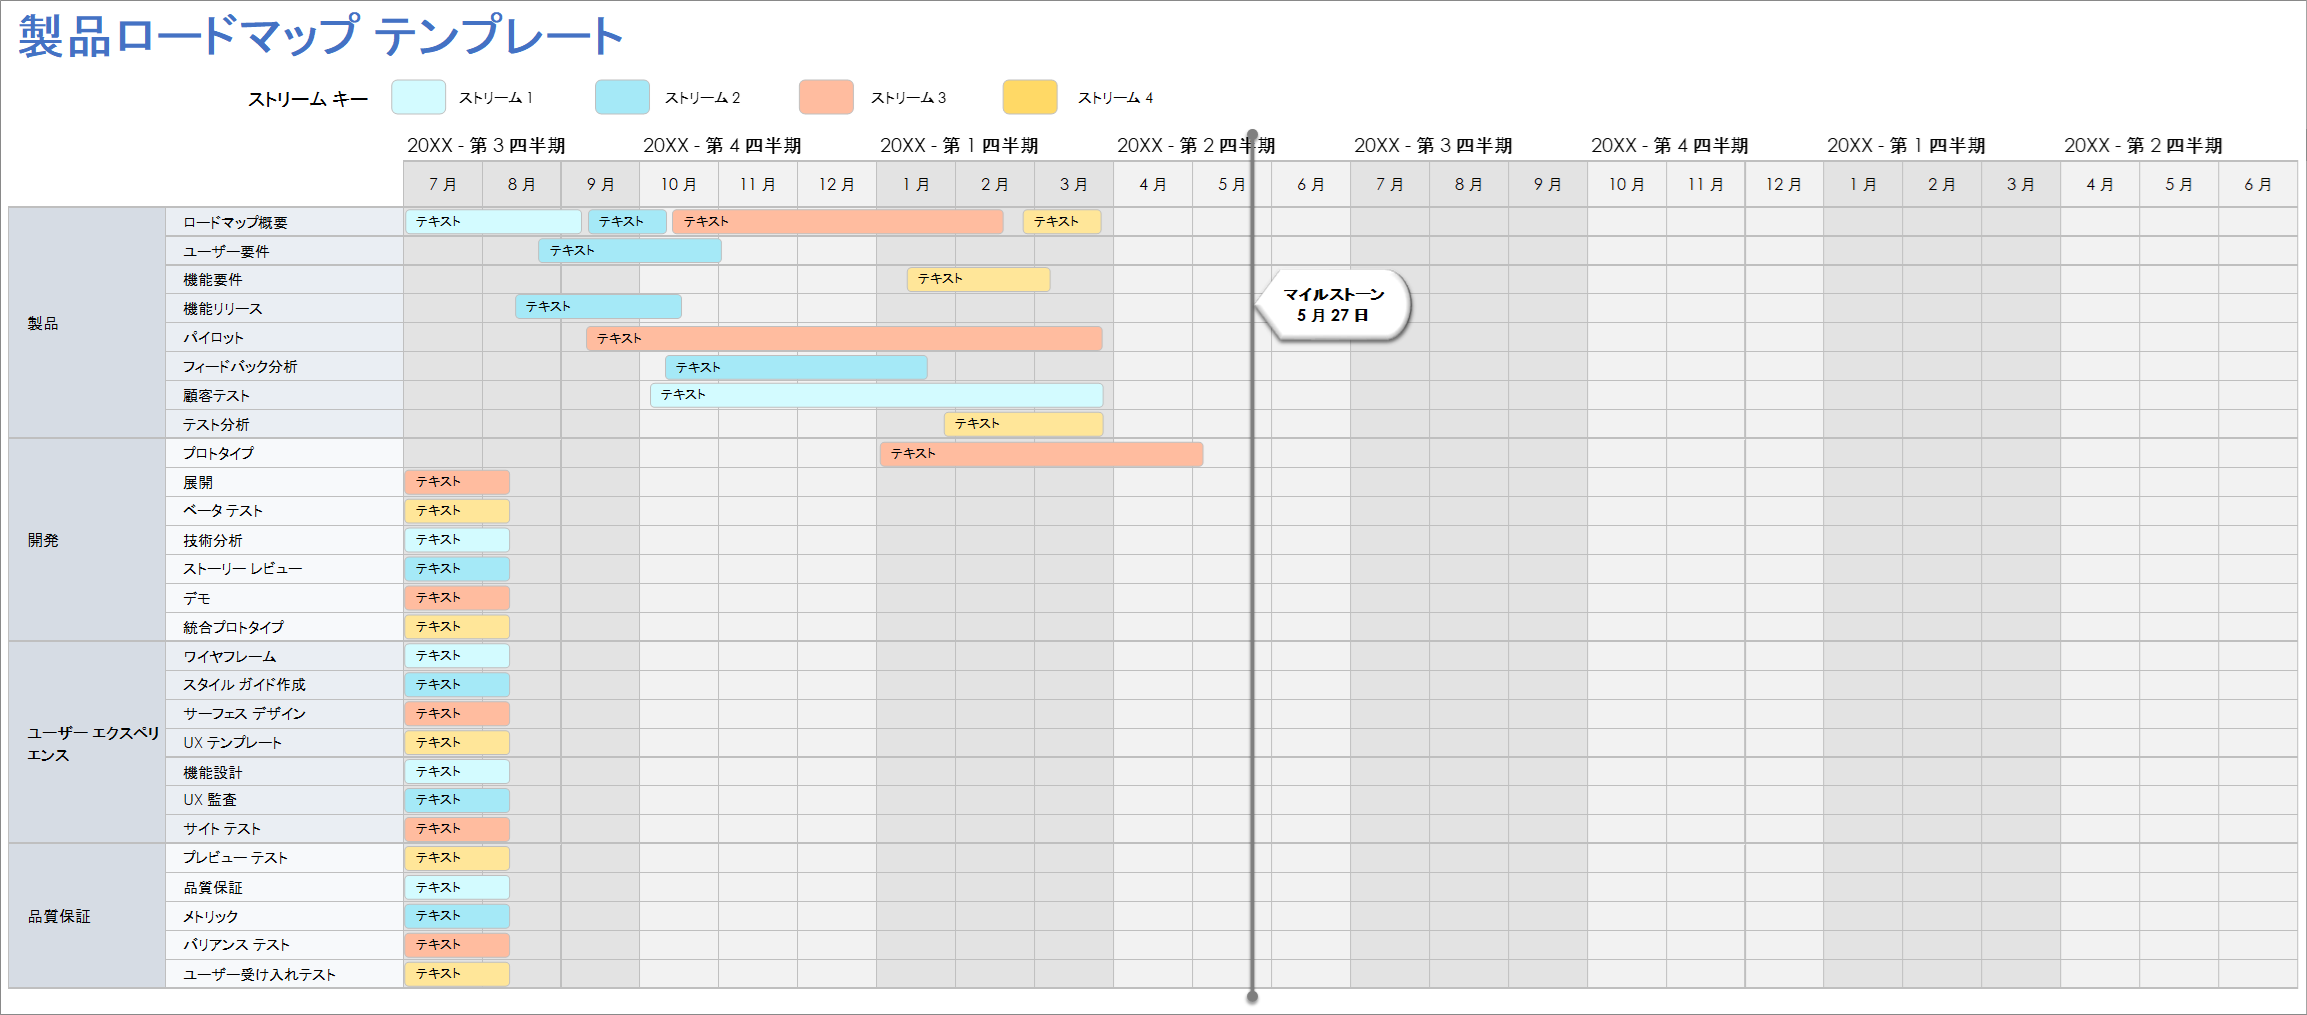The height and width of the screenshot is (1015, 2307).
Task: Select the ストリーム 1 legend color swatch
Action: coord(418,97)
